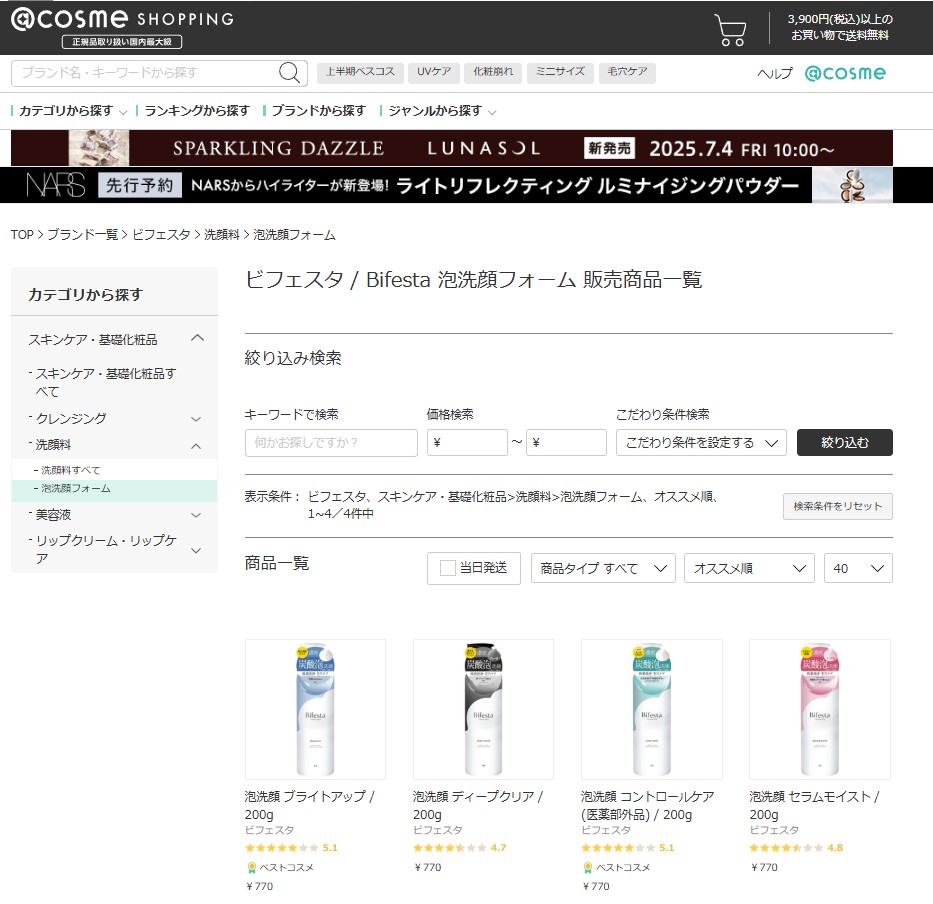Click the ベストコスメ badge under ブライトアップ

280,867
